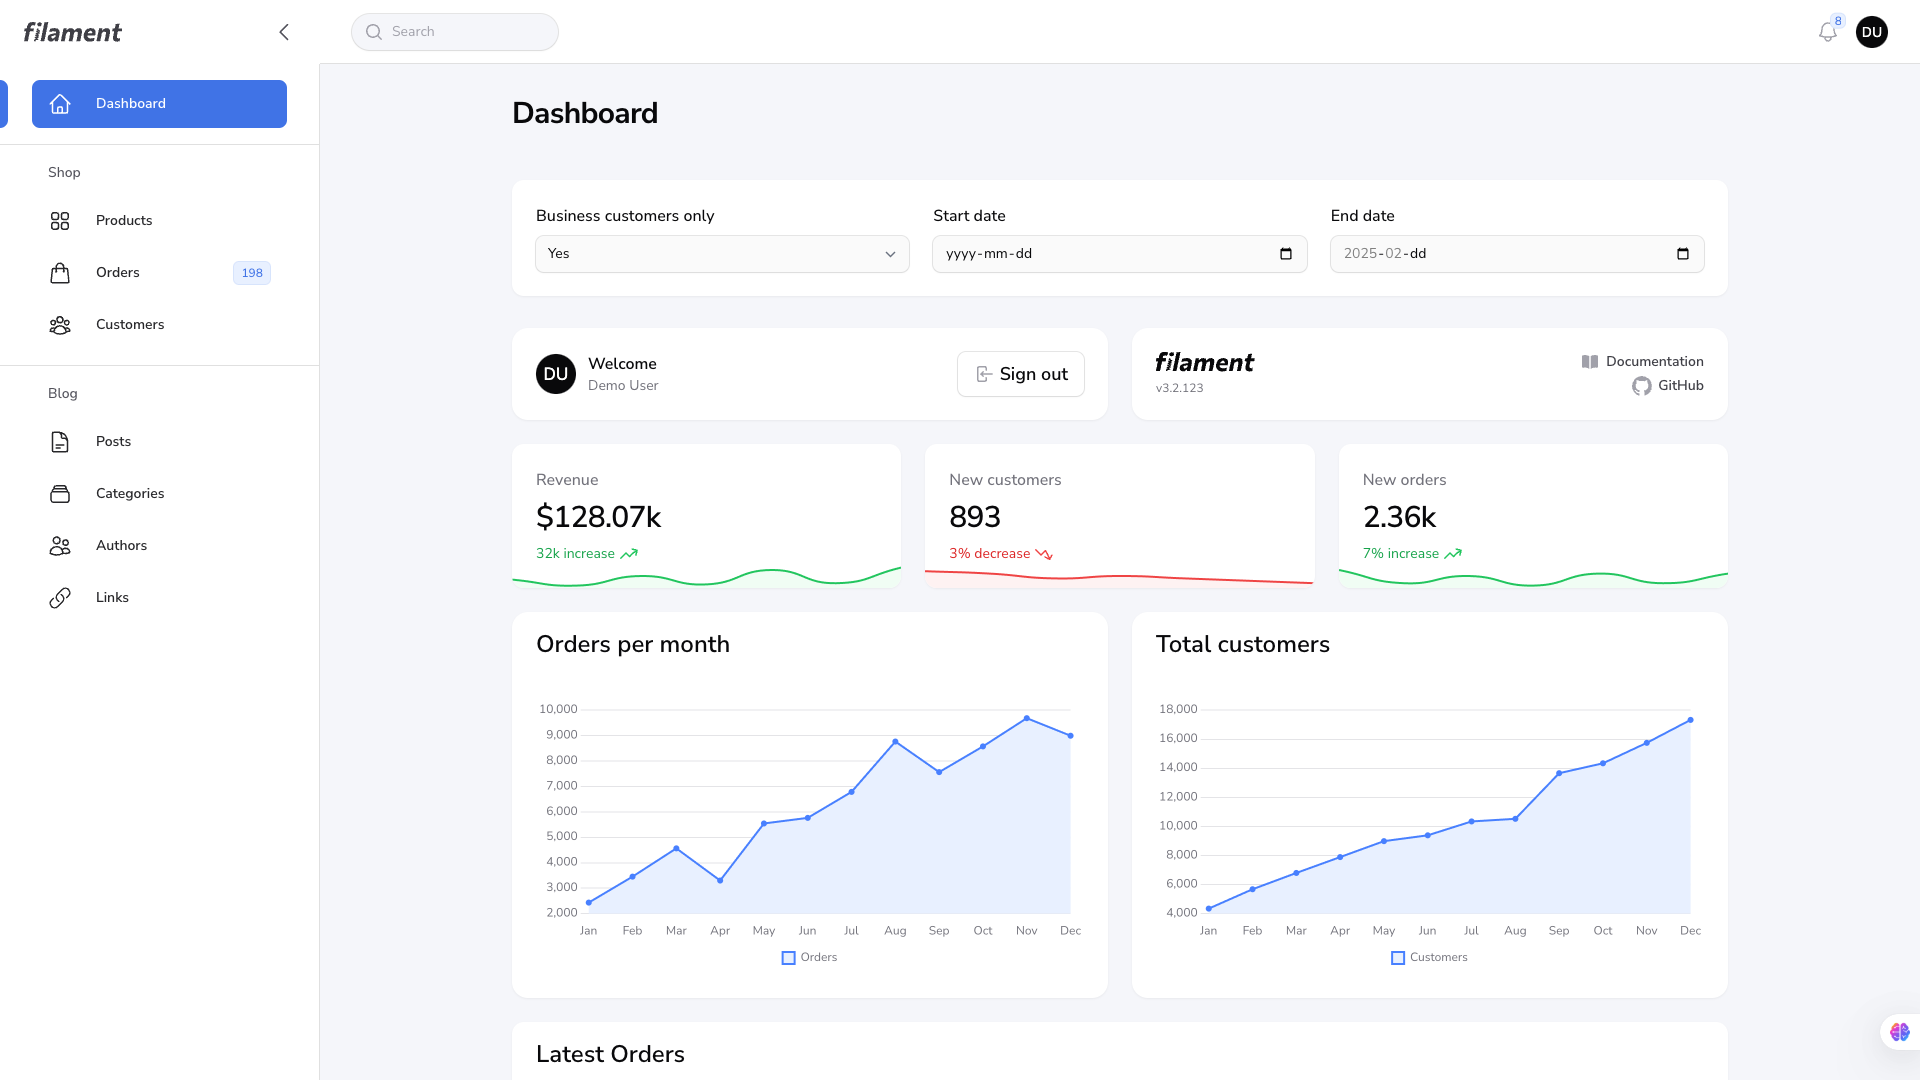Click the Sign out button
Viewport: 1920px width, 1080px height.
(1020, 374)
